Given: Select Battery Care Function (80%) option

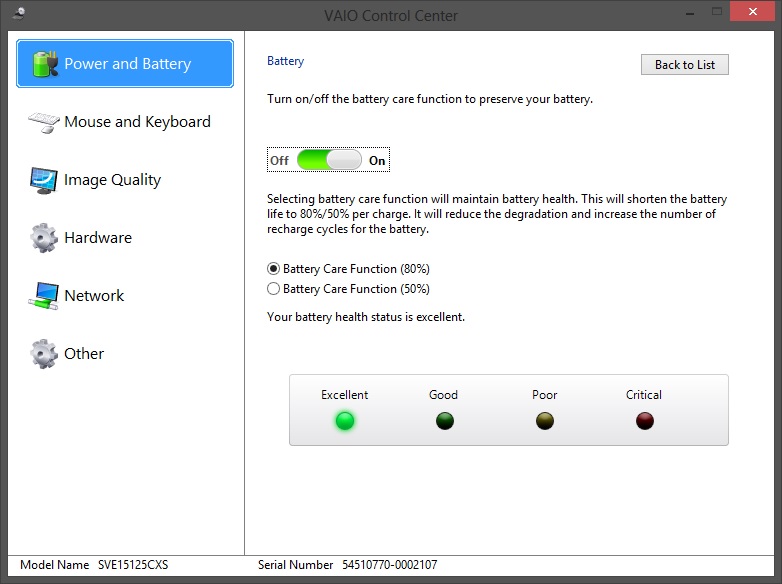Looking at the screenshot, I should tap(274, 269).
